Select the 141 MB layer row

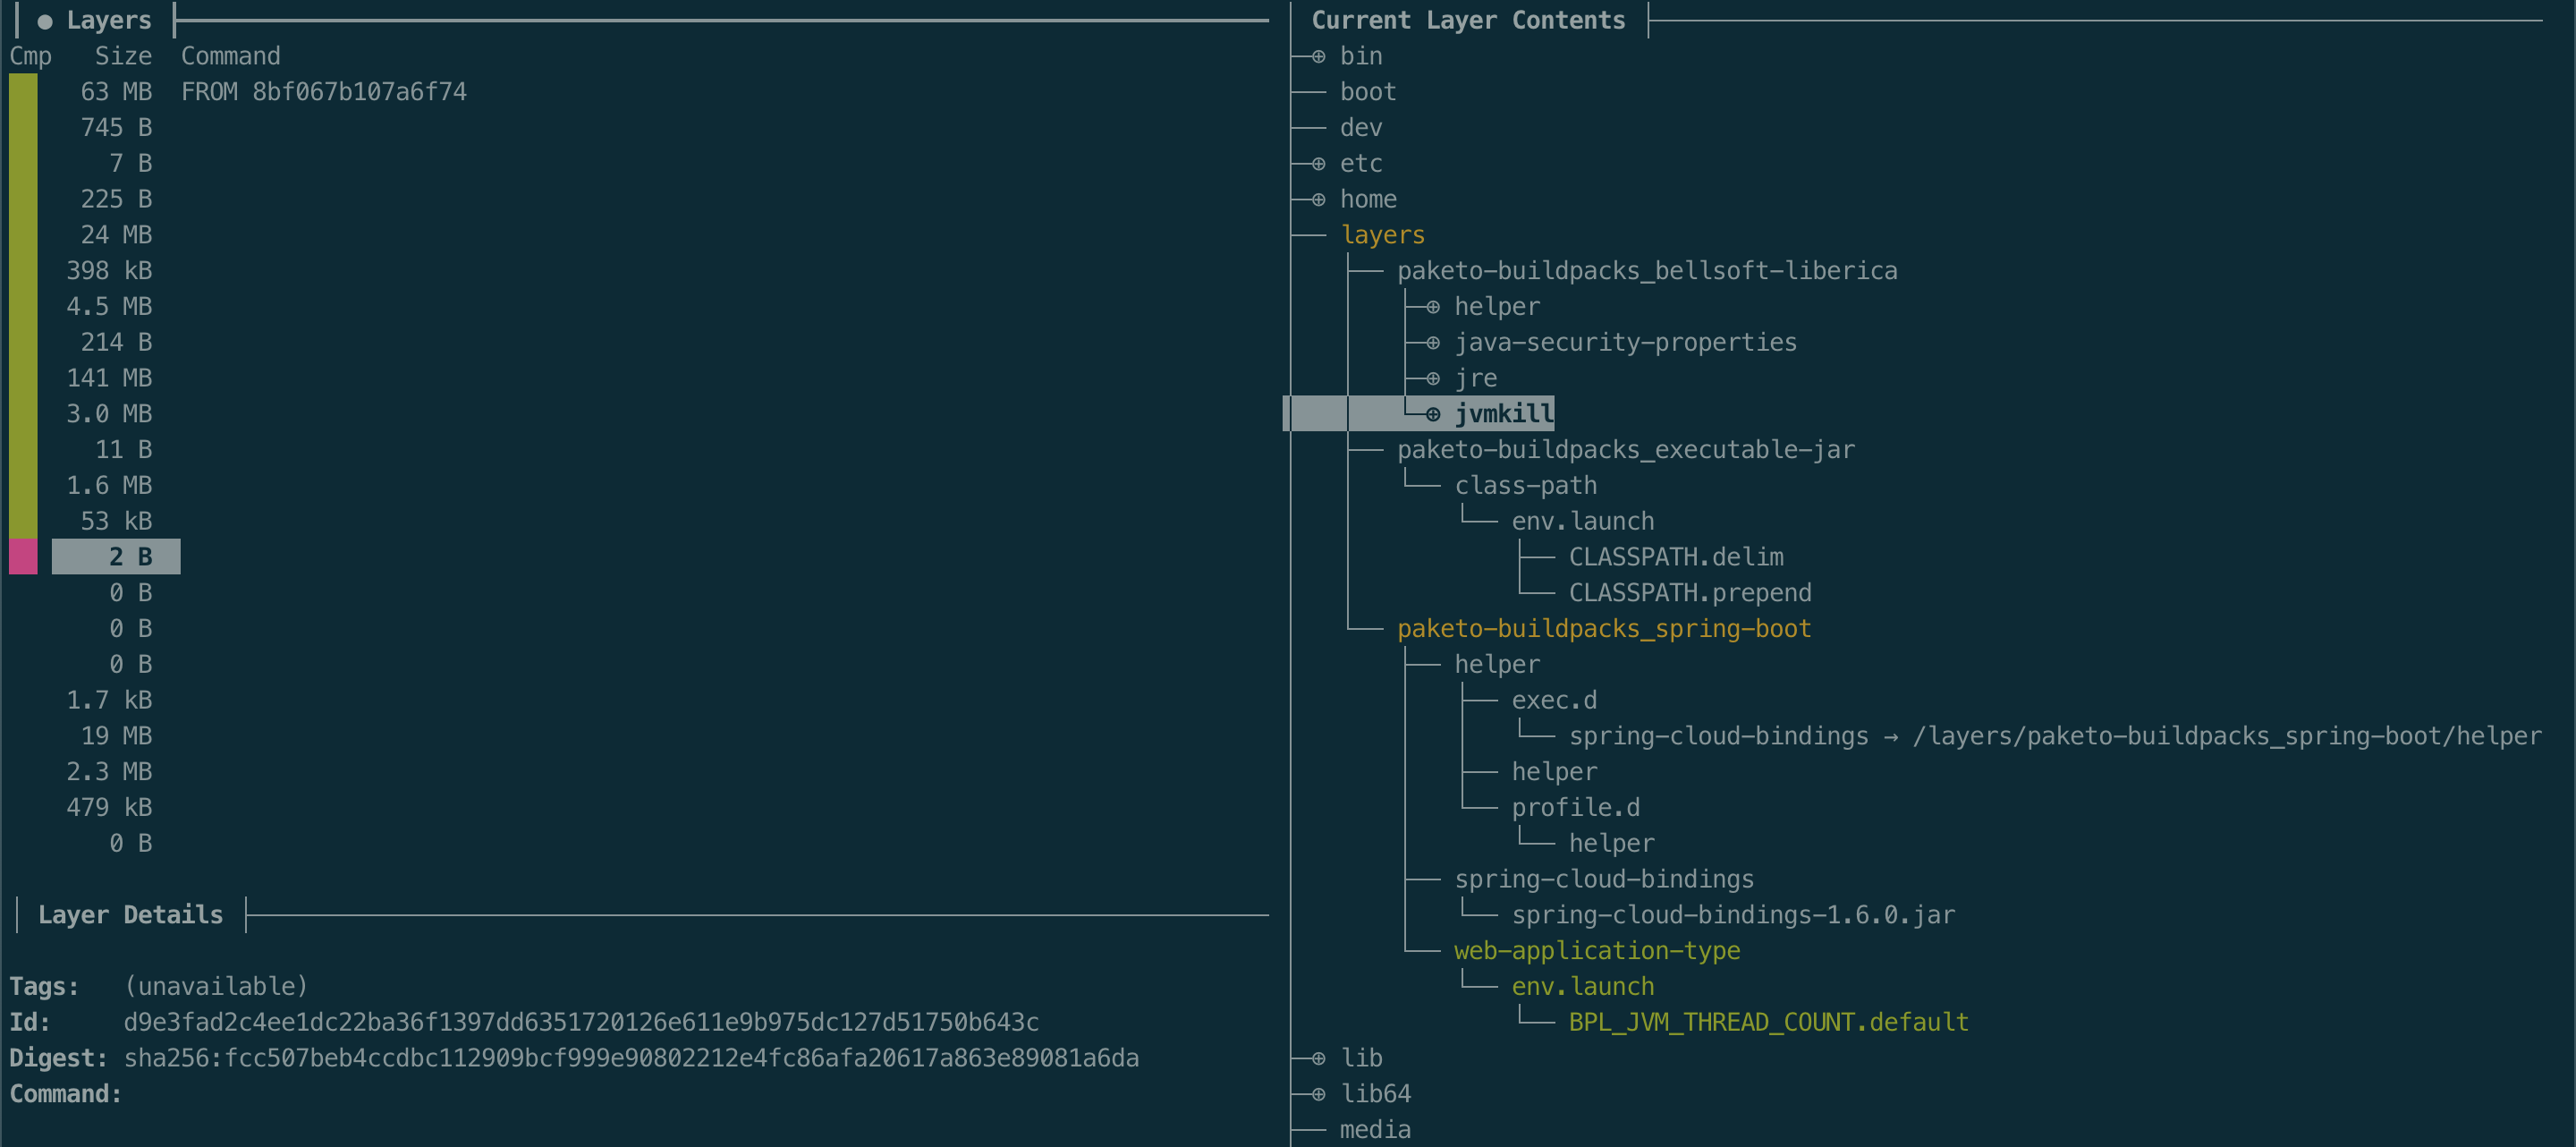(110, 378)
